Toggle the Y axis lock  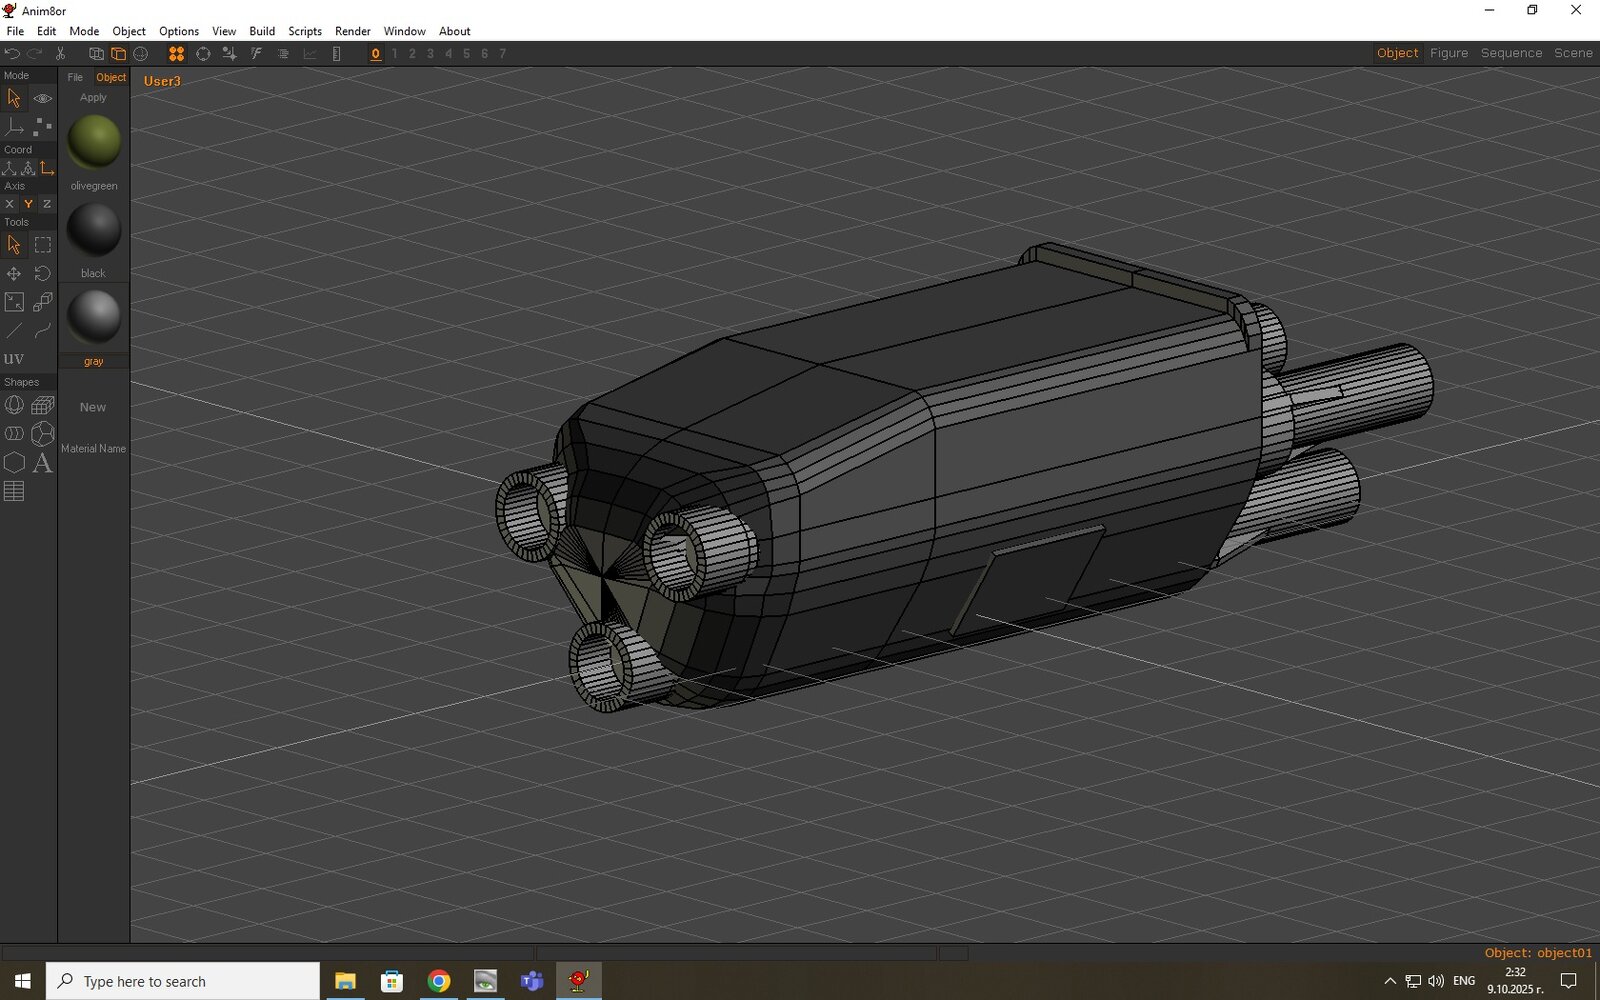click(28, 204)
